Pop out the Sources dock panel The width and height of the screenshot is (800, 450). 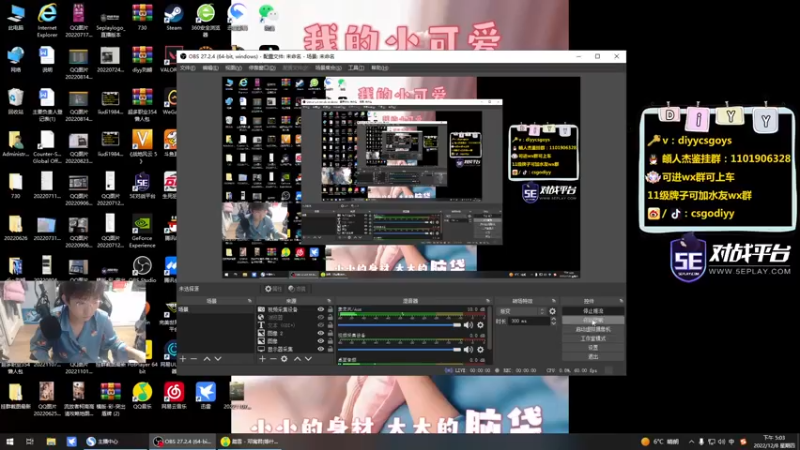329,301
